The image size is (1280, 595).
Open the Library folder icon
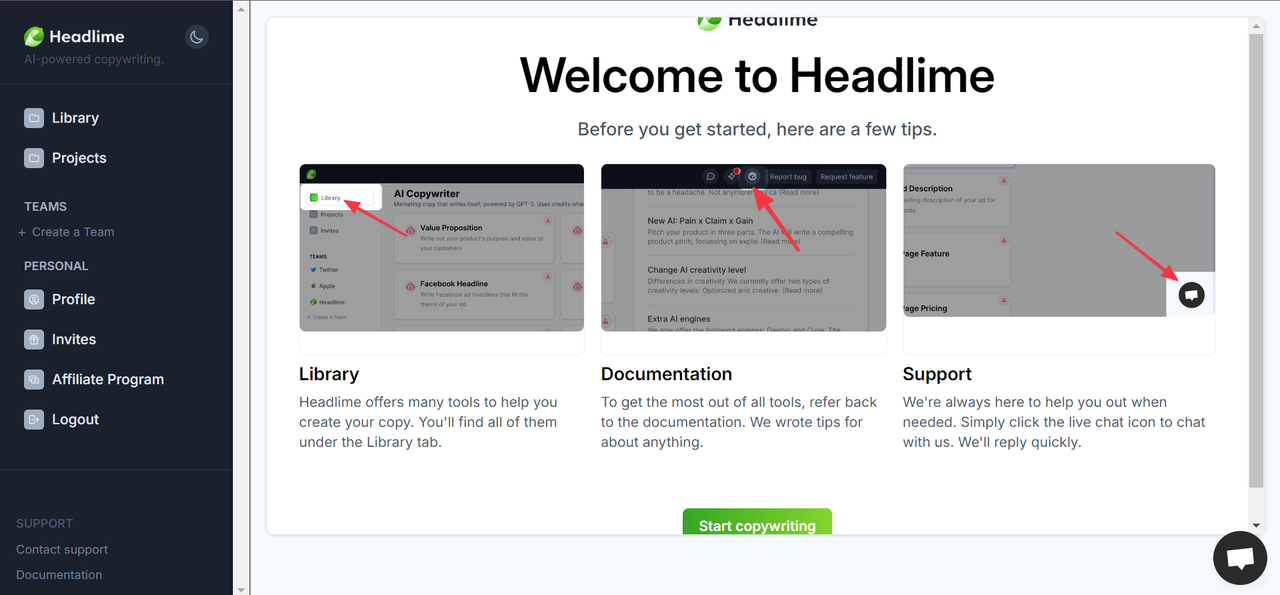tap(34, 118)
